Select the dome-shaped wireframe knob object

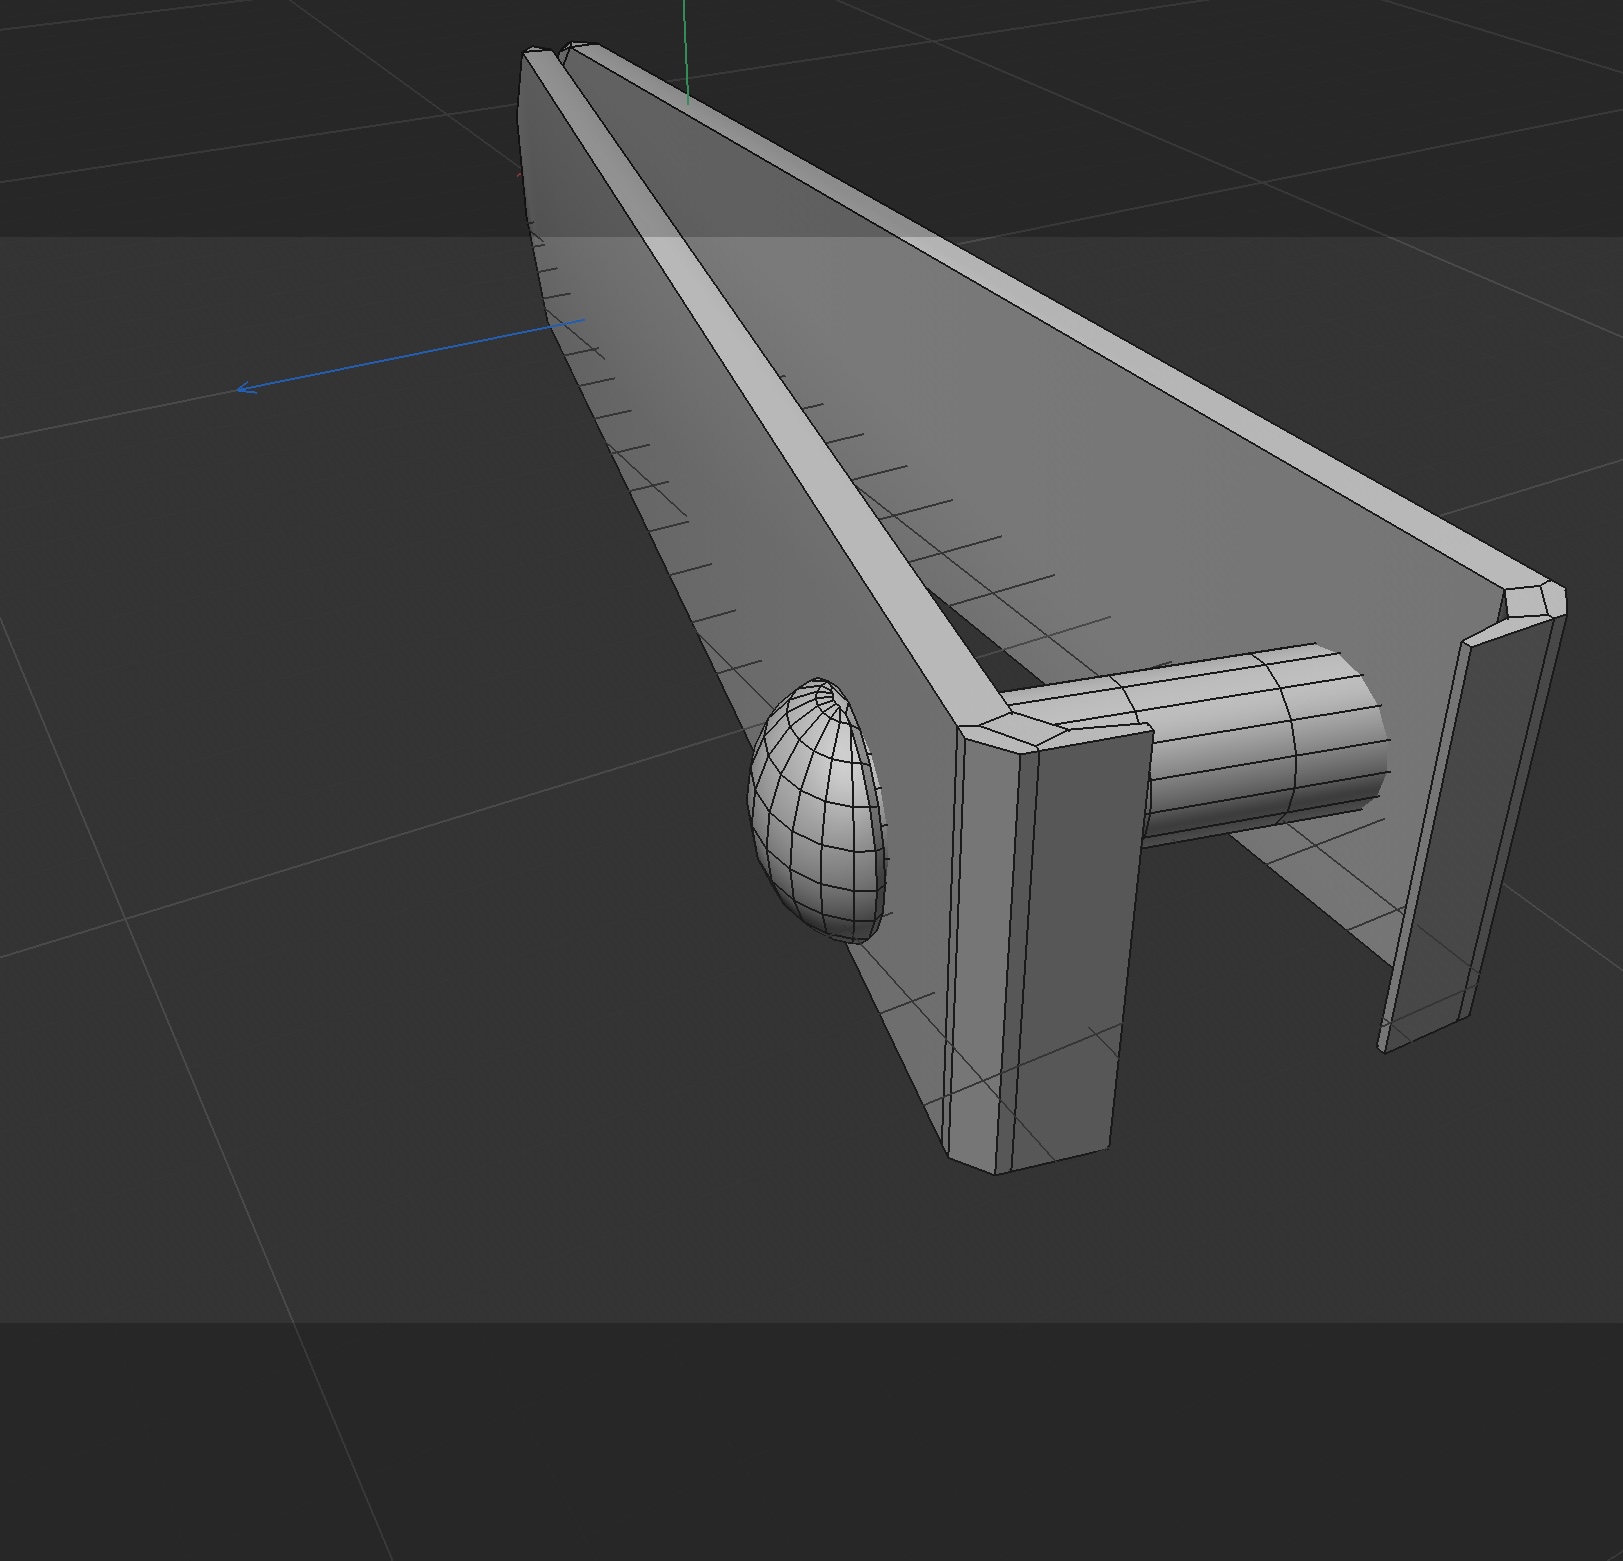pos(817,810)
